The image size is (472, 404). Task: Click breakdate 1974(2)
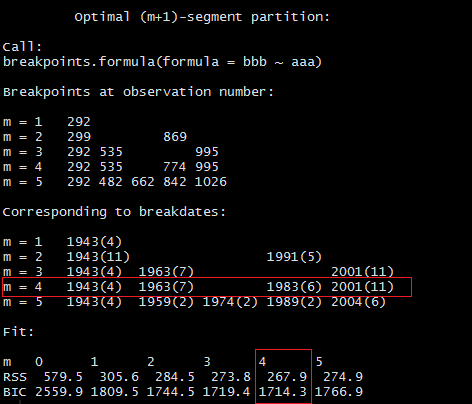point(230,302)
